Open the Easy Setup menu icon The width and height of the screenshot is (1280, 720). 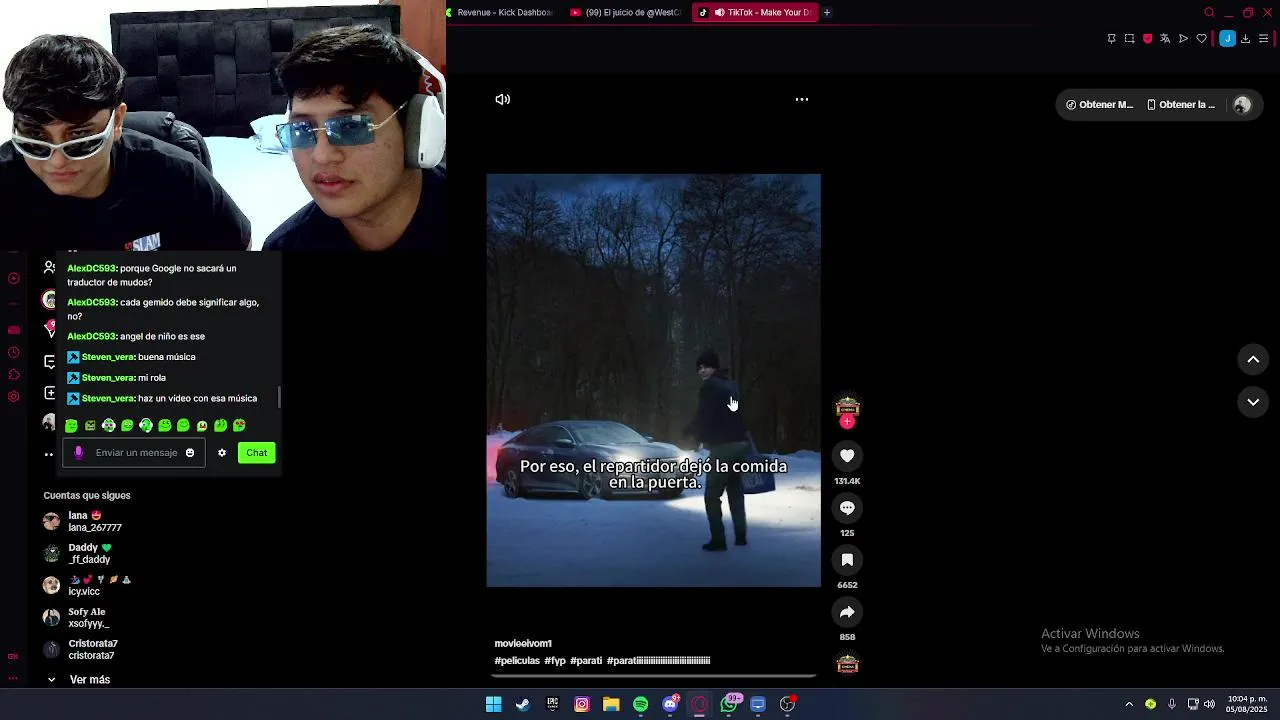point(1263,38)
